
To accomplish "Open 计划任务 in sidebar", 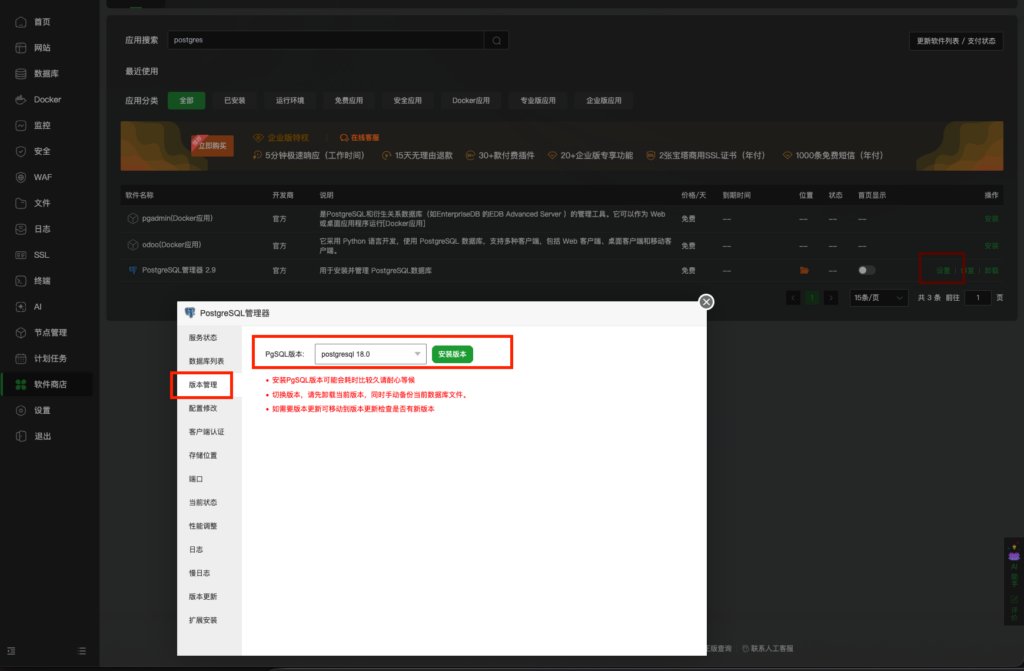I will pyautogui.click(x=50, y=359).
